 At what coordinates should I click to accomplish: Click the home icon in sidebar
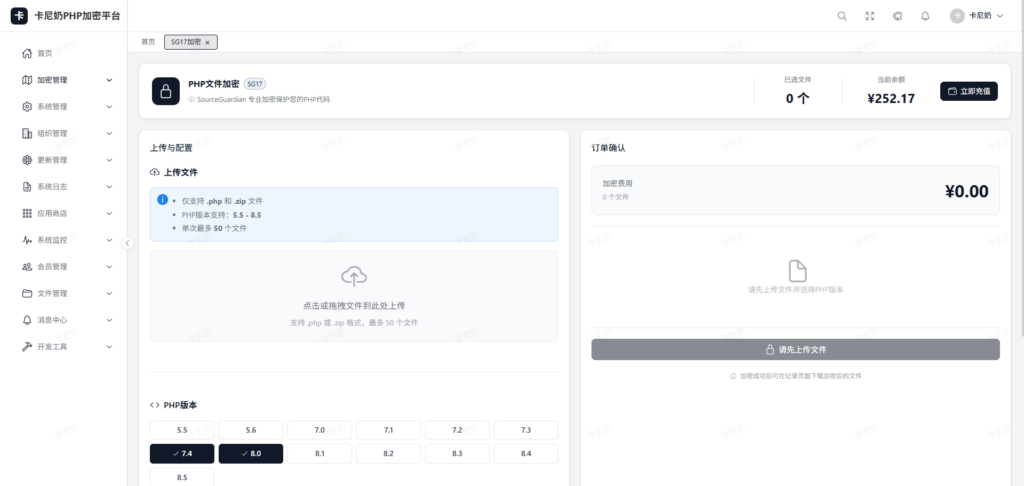27,54
